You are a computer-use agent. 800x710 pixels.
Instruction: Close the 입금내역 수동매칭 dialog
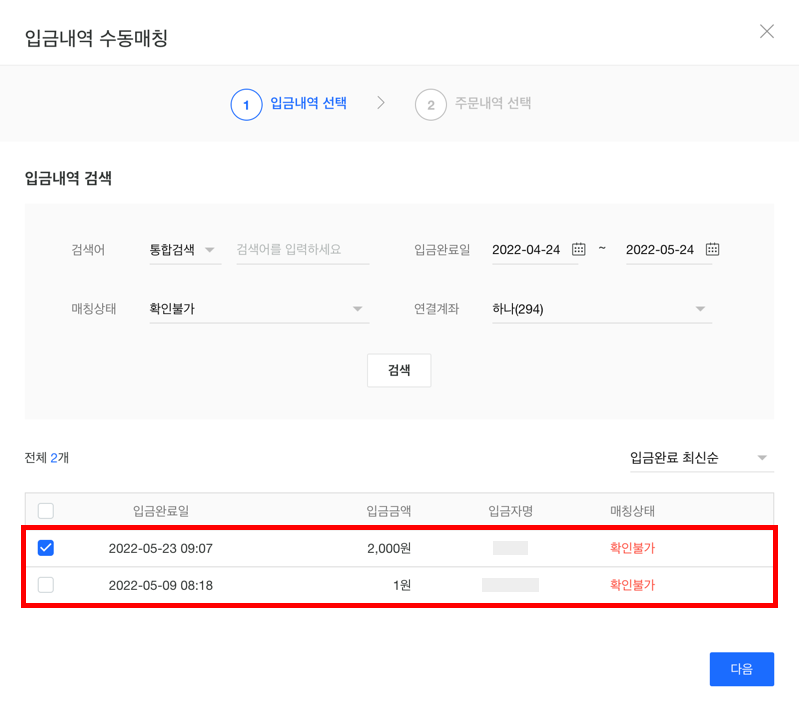[766, 32]
